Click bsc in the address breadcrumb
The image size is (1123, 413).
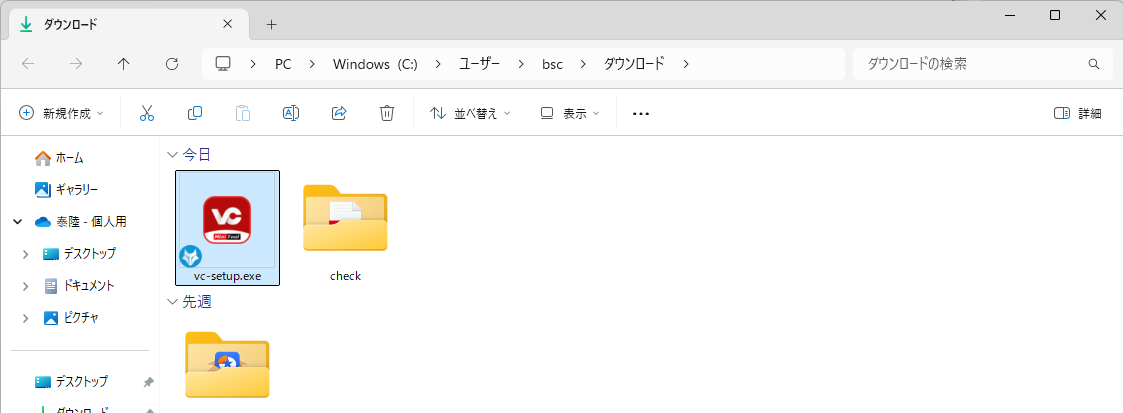552,64
